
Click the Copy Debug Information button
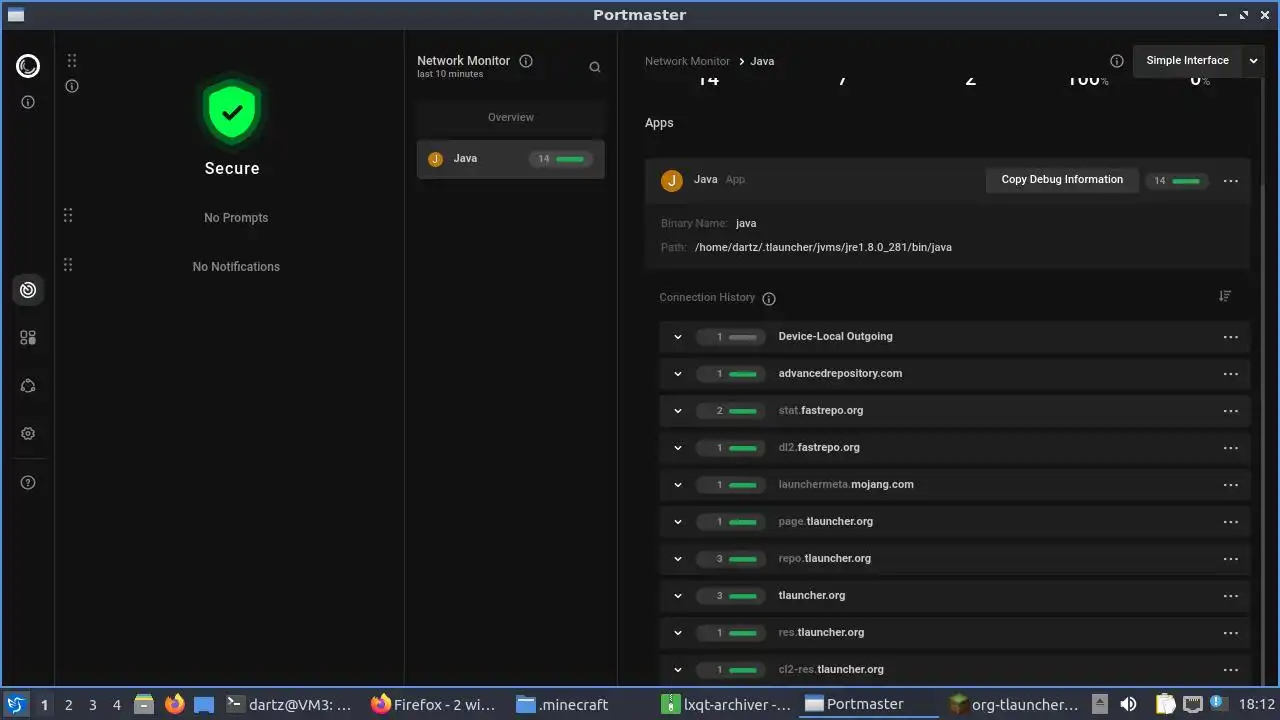(1062, 180)
